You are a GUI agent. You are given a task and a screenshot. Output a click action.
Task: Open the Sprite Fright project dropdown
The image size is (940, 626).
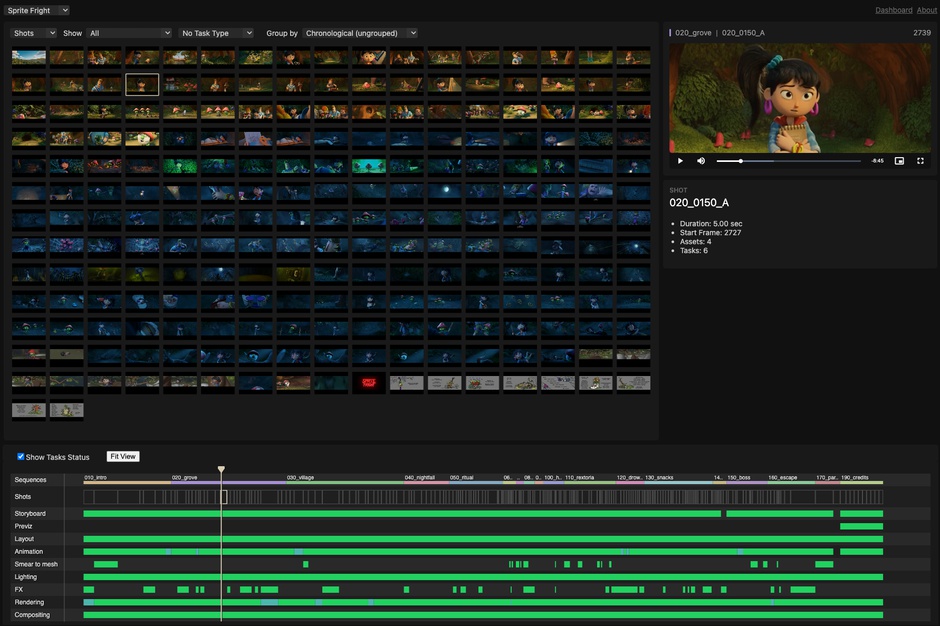37,10
